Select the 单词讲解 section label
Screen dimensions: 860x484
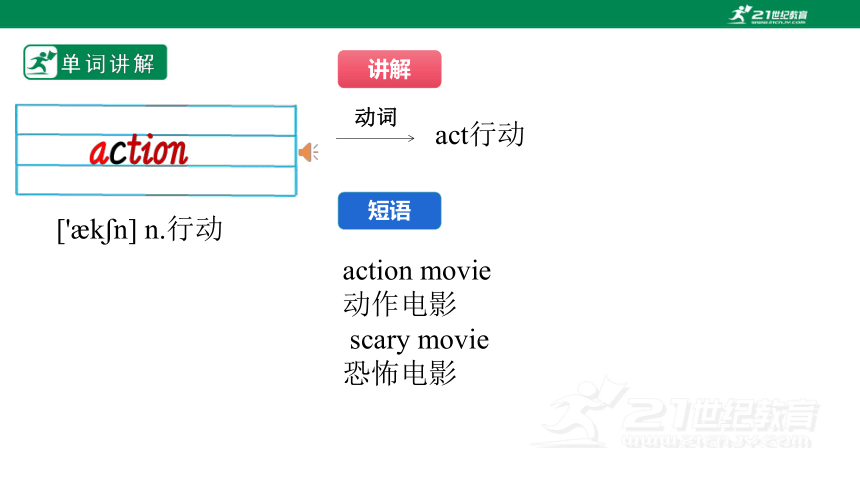click(x=108, y=64)
